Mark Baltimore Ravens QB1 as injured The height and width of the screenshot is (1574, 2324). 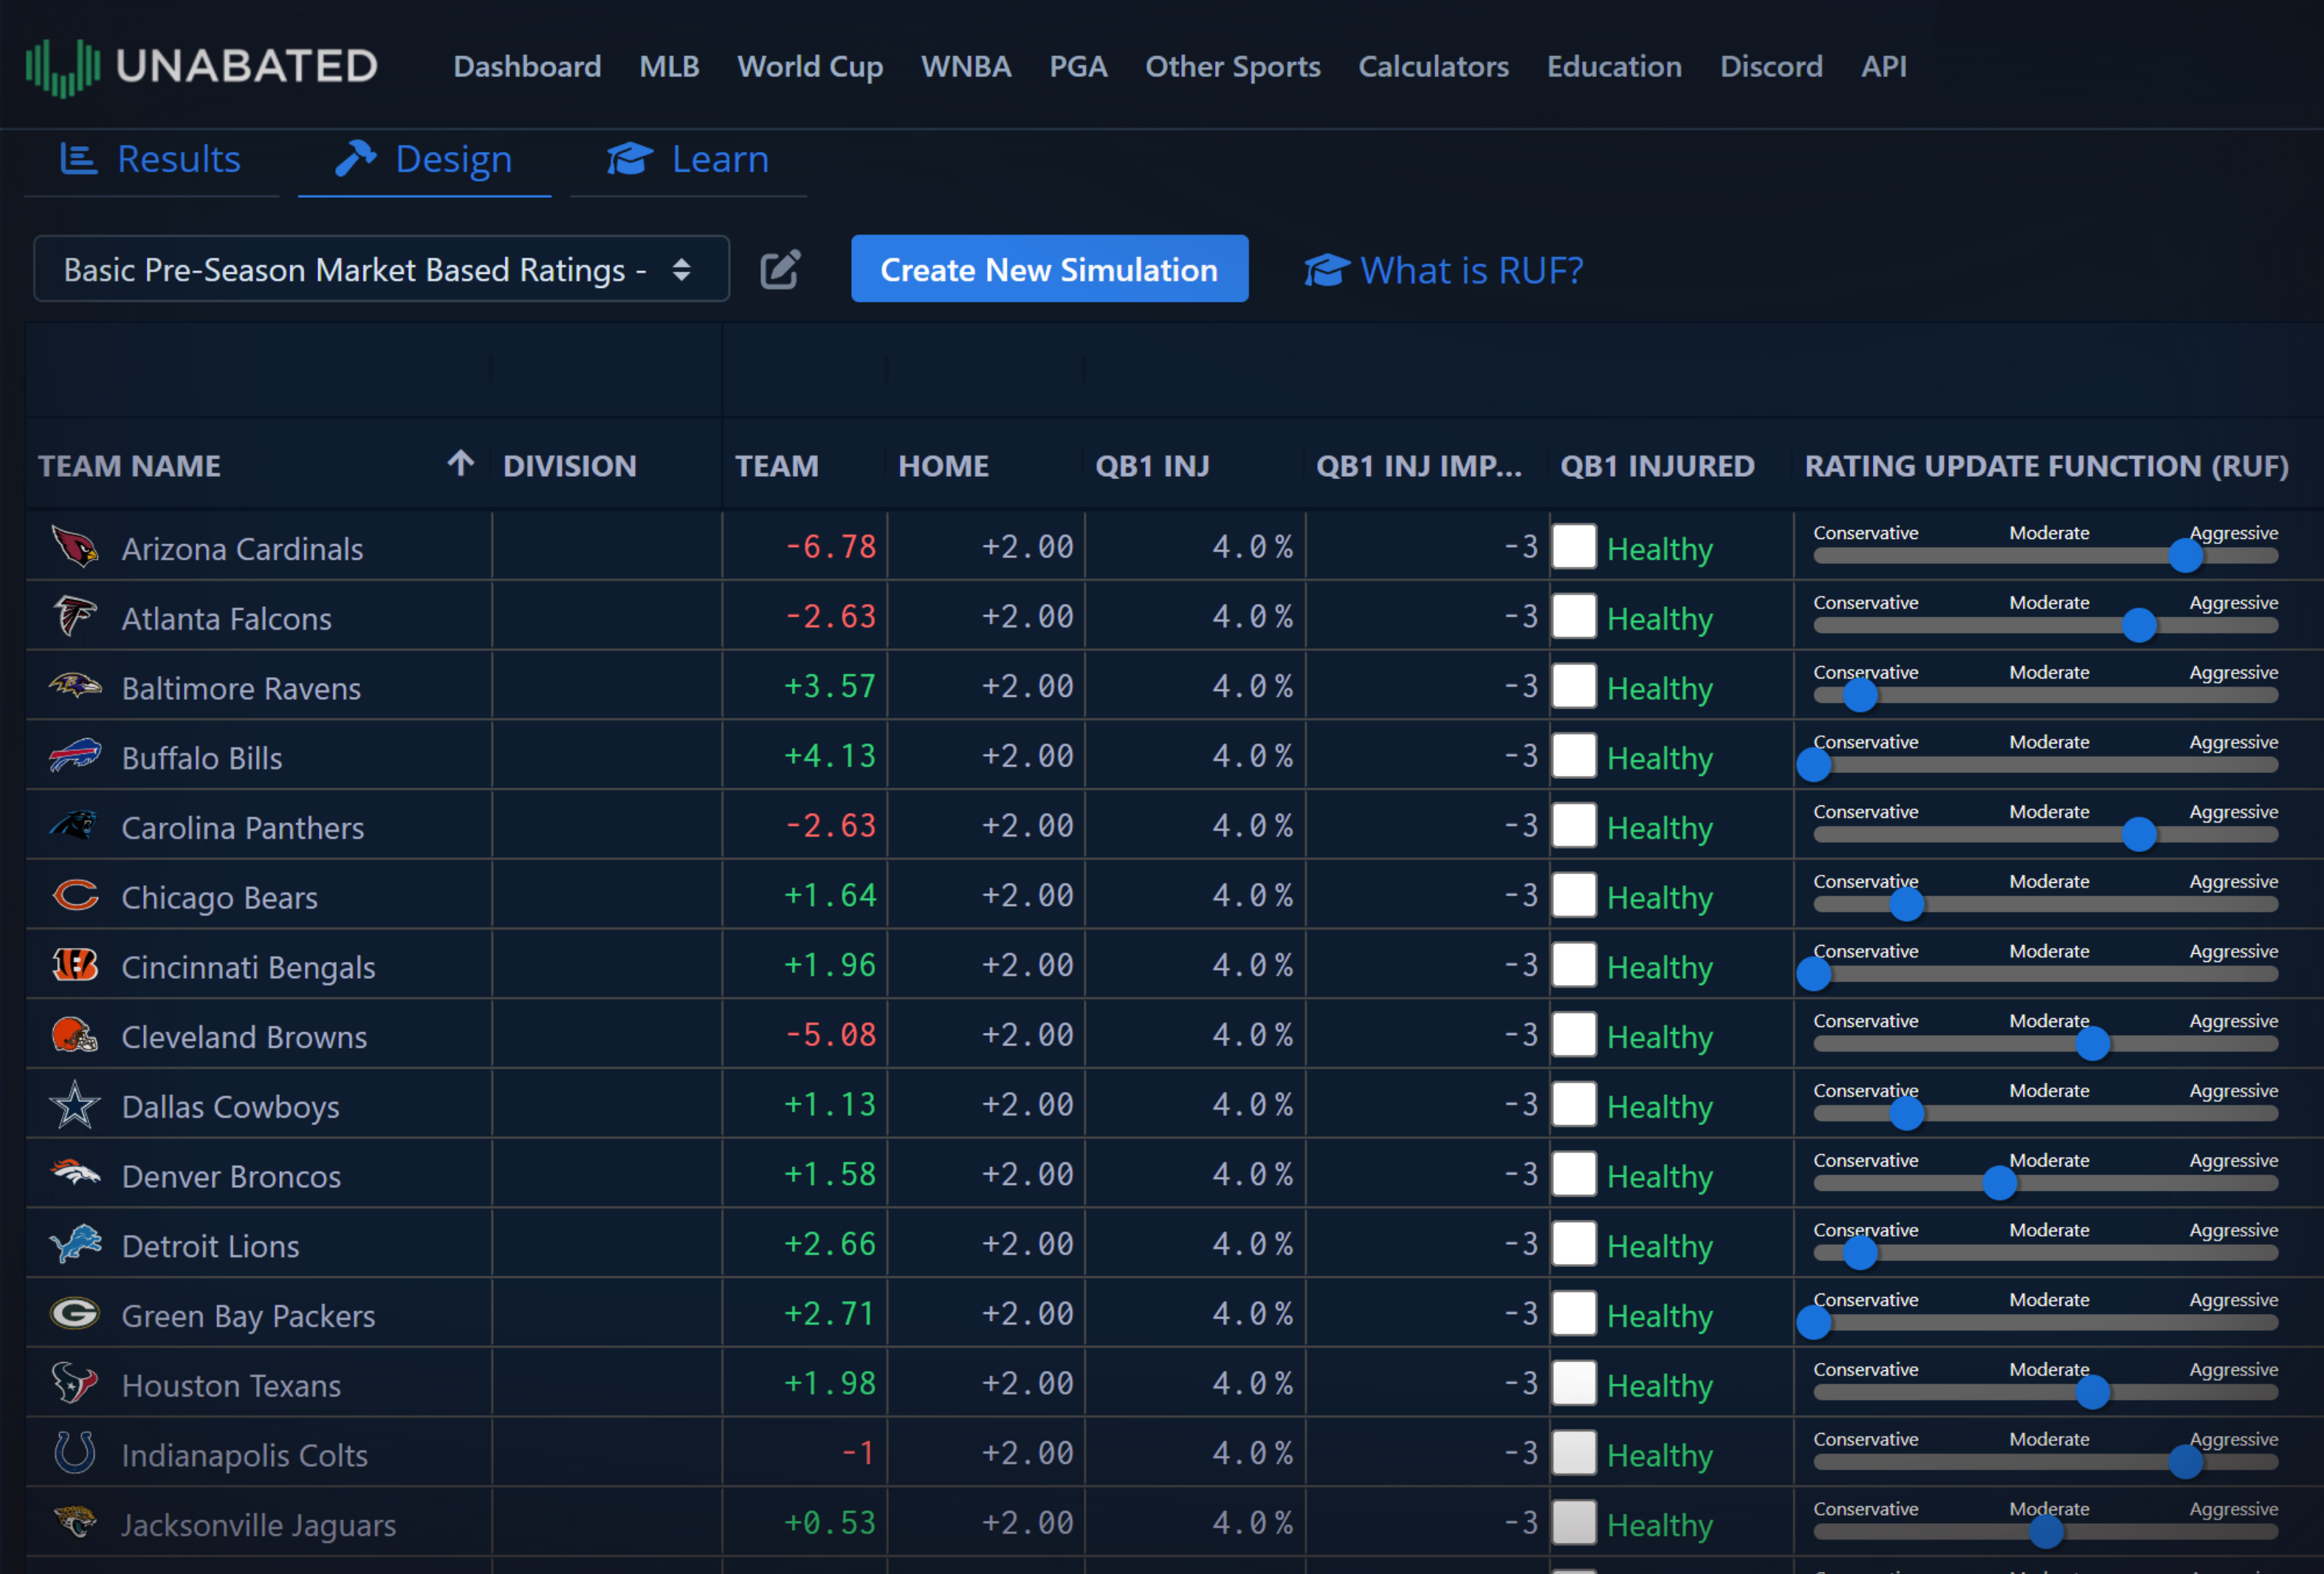(x=1574, y=687)
